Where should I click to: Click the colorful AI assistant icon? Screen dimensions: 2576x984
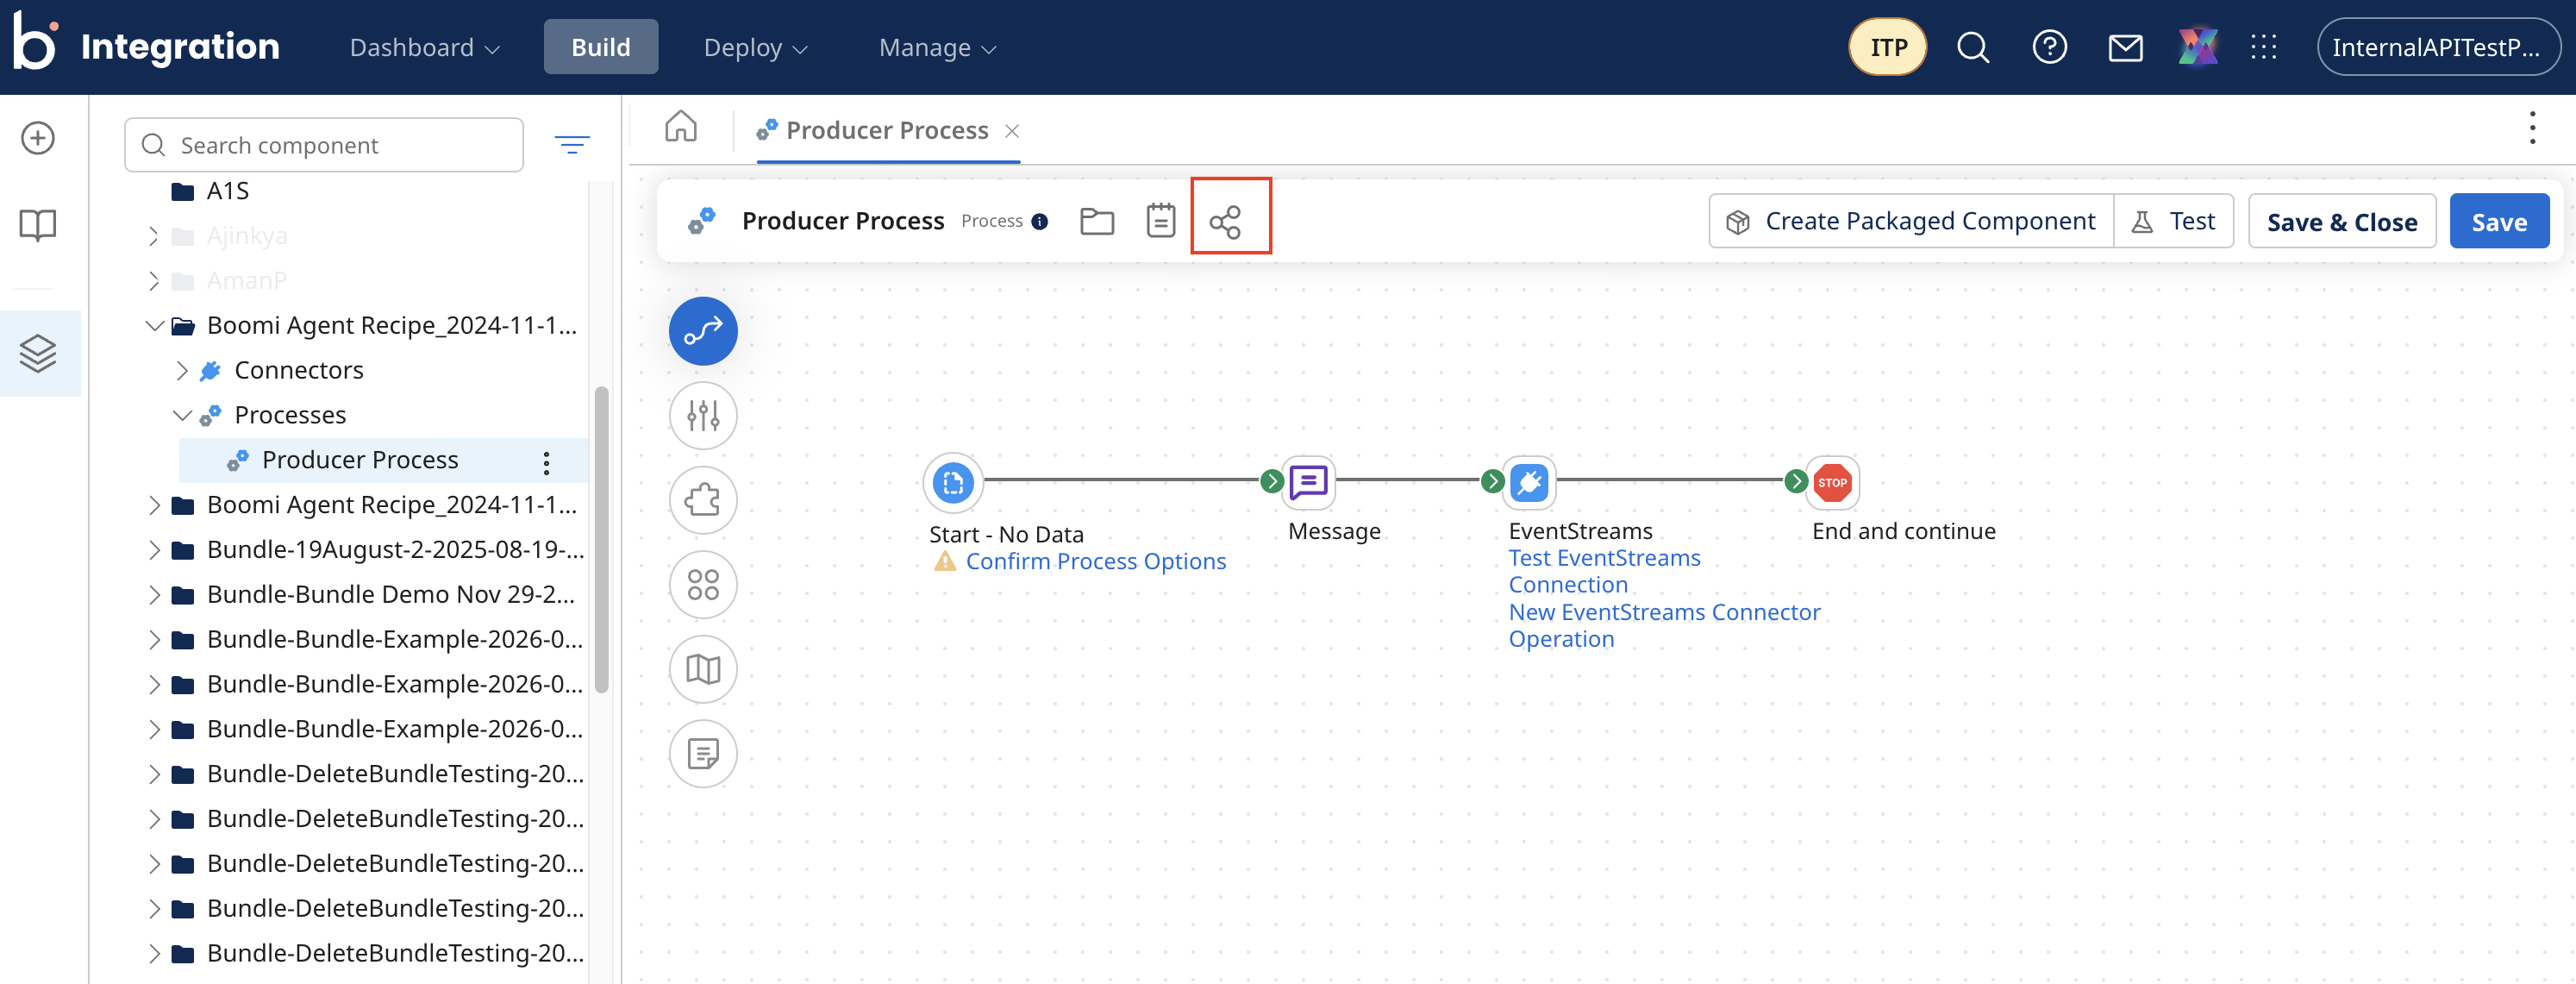point(2198,47)
